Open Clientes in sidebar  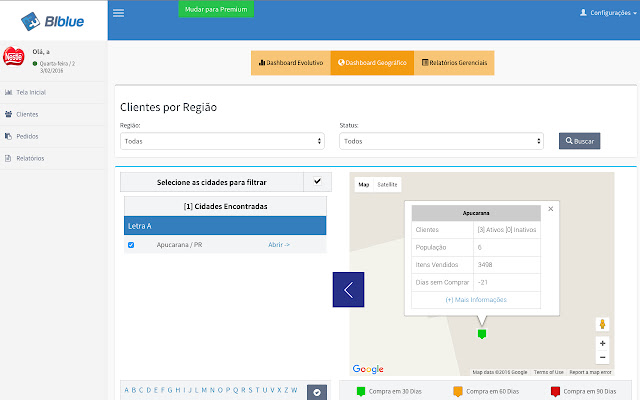pyautogui.click(x=53, y=114)
